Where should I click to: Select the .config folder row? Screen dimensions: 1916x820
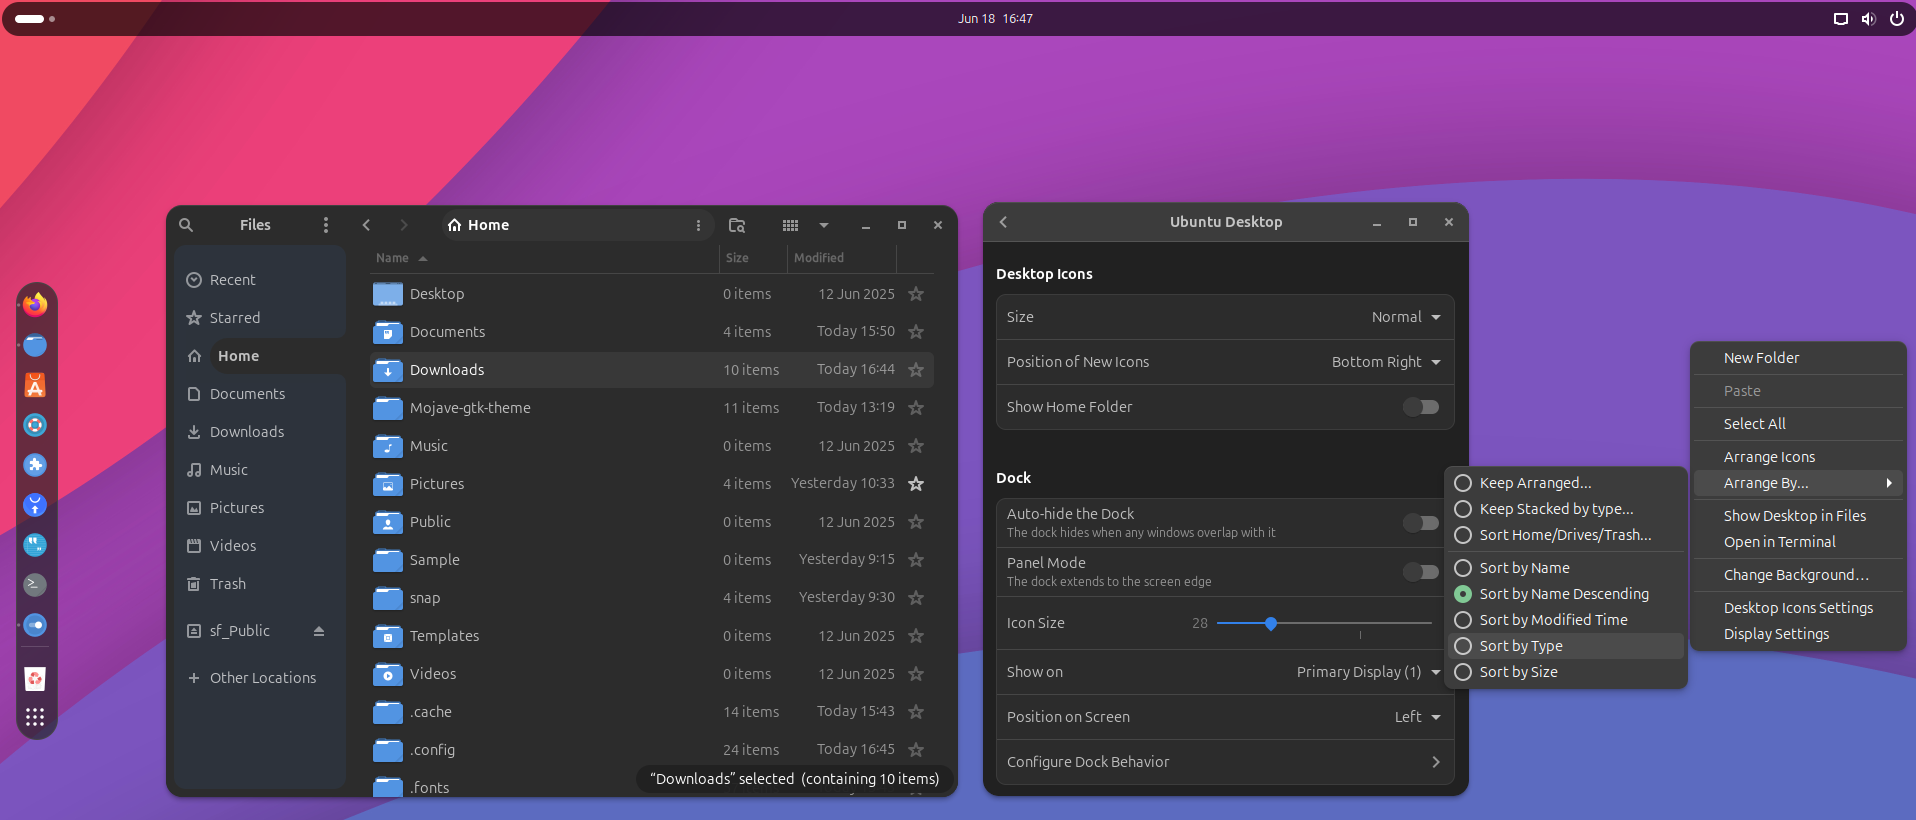tap(652, 750)
